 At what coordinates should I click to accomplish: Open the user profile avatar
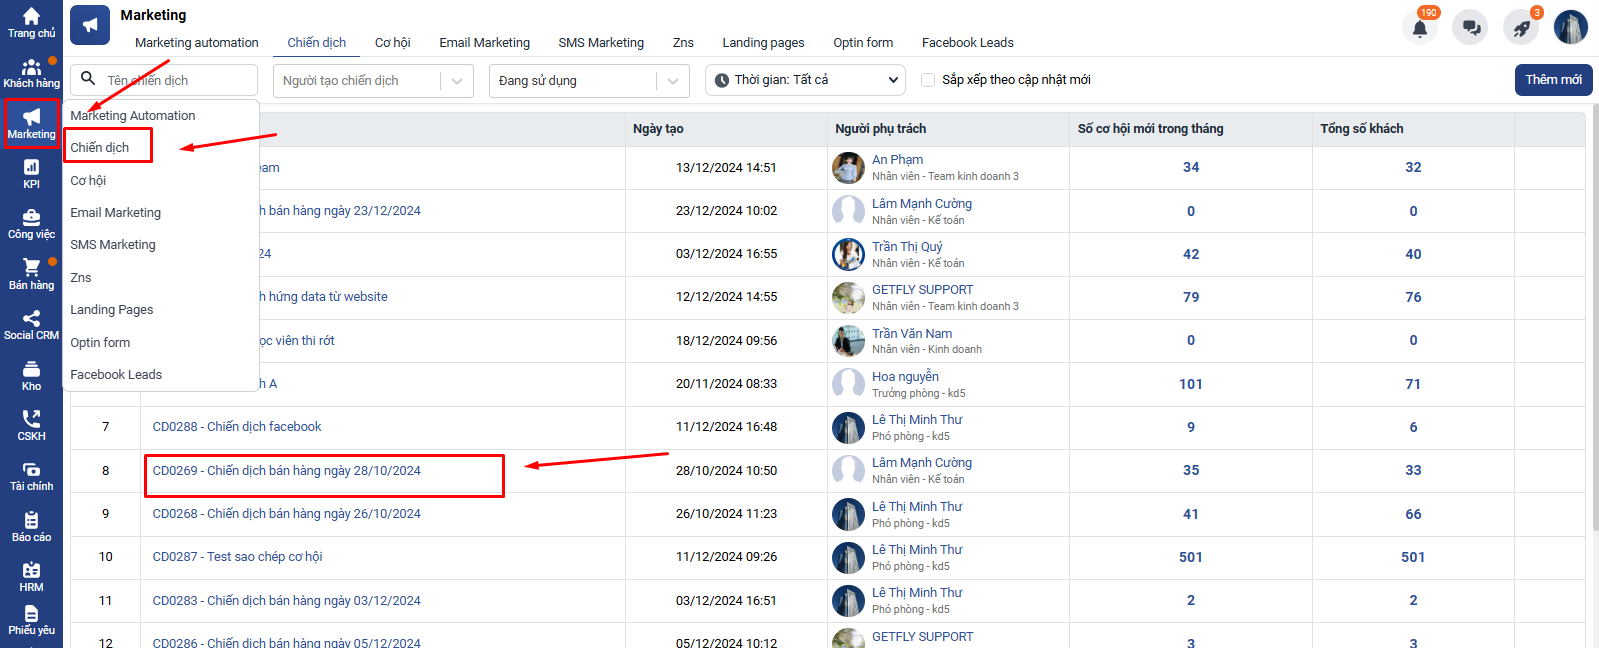point(1570,27)
